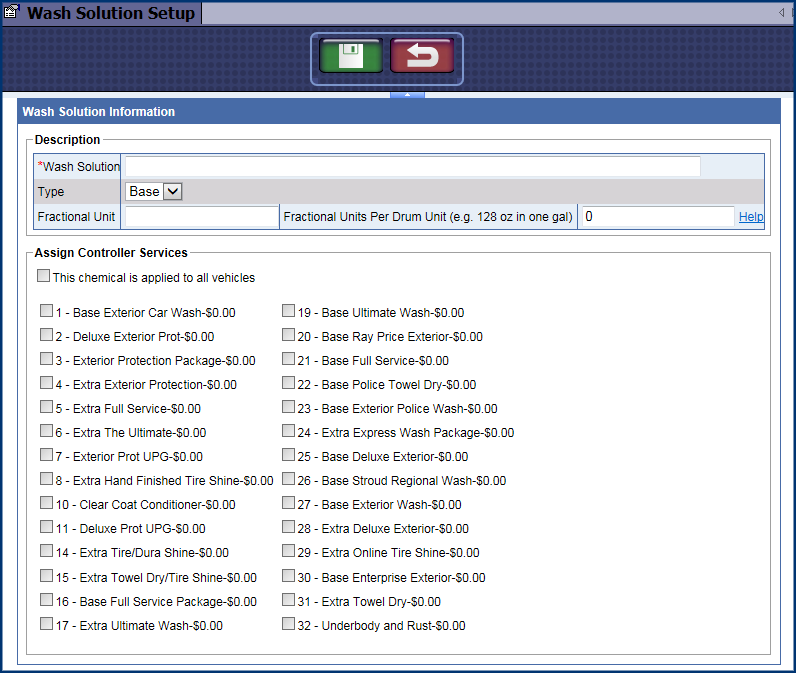The image size is (796, 673).
Task: Enable 'This chemical is applied to all vehicles'
Action: click(44, 277)
